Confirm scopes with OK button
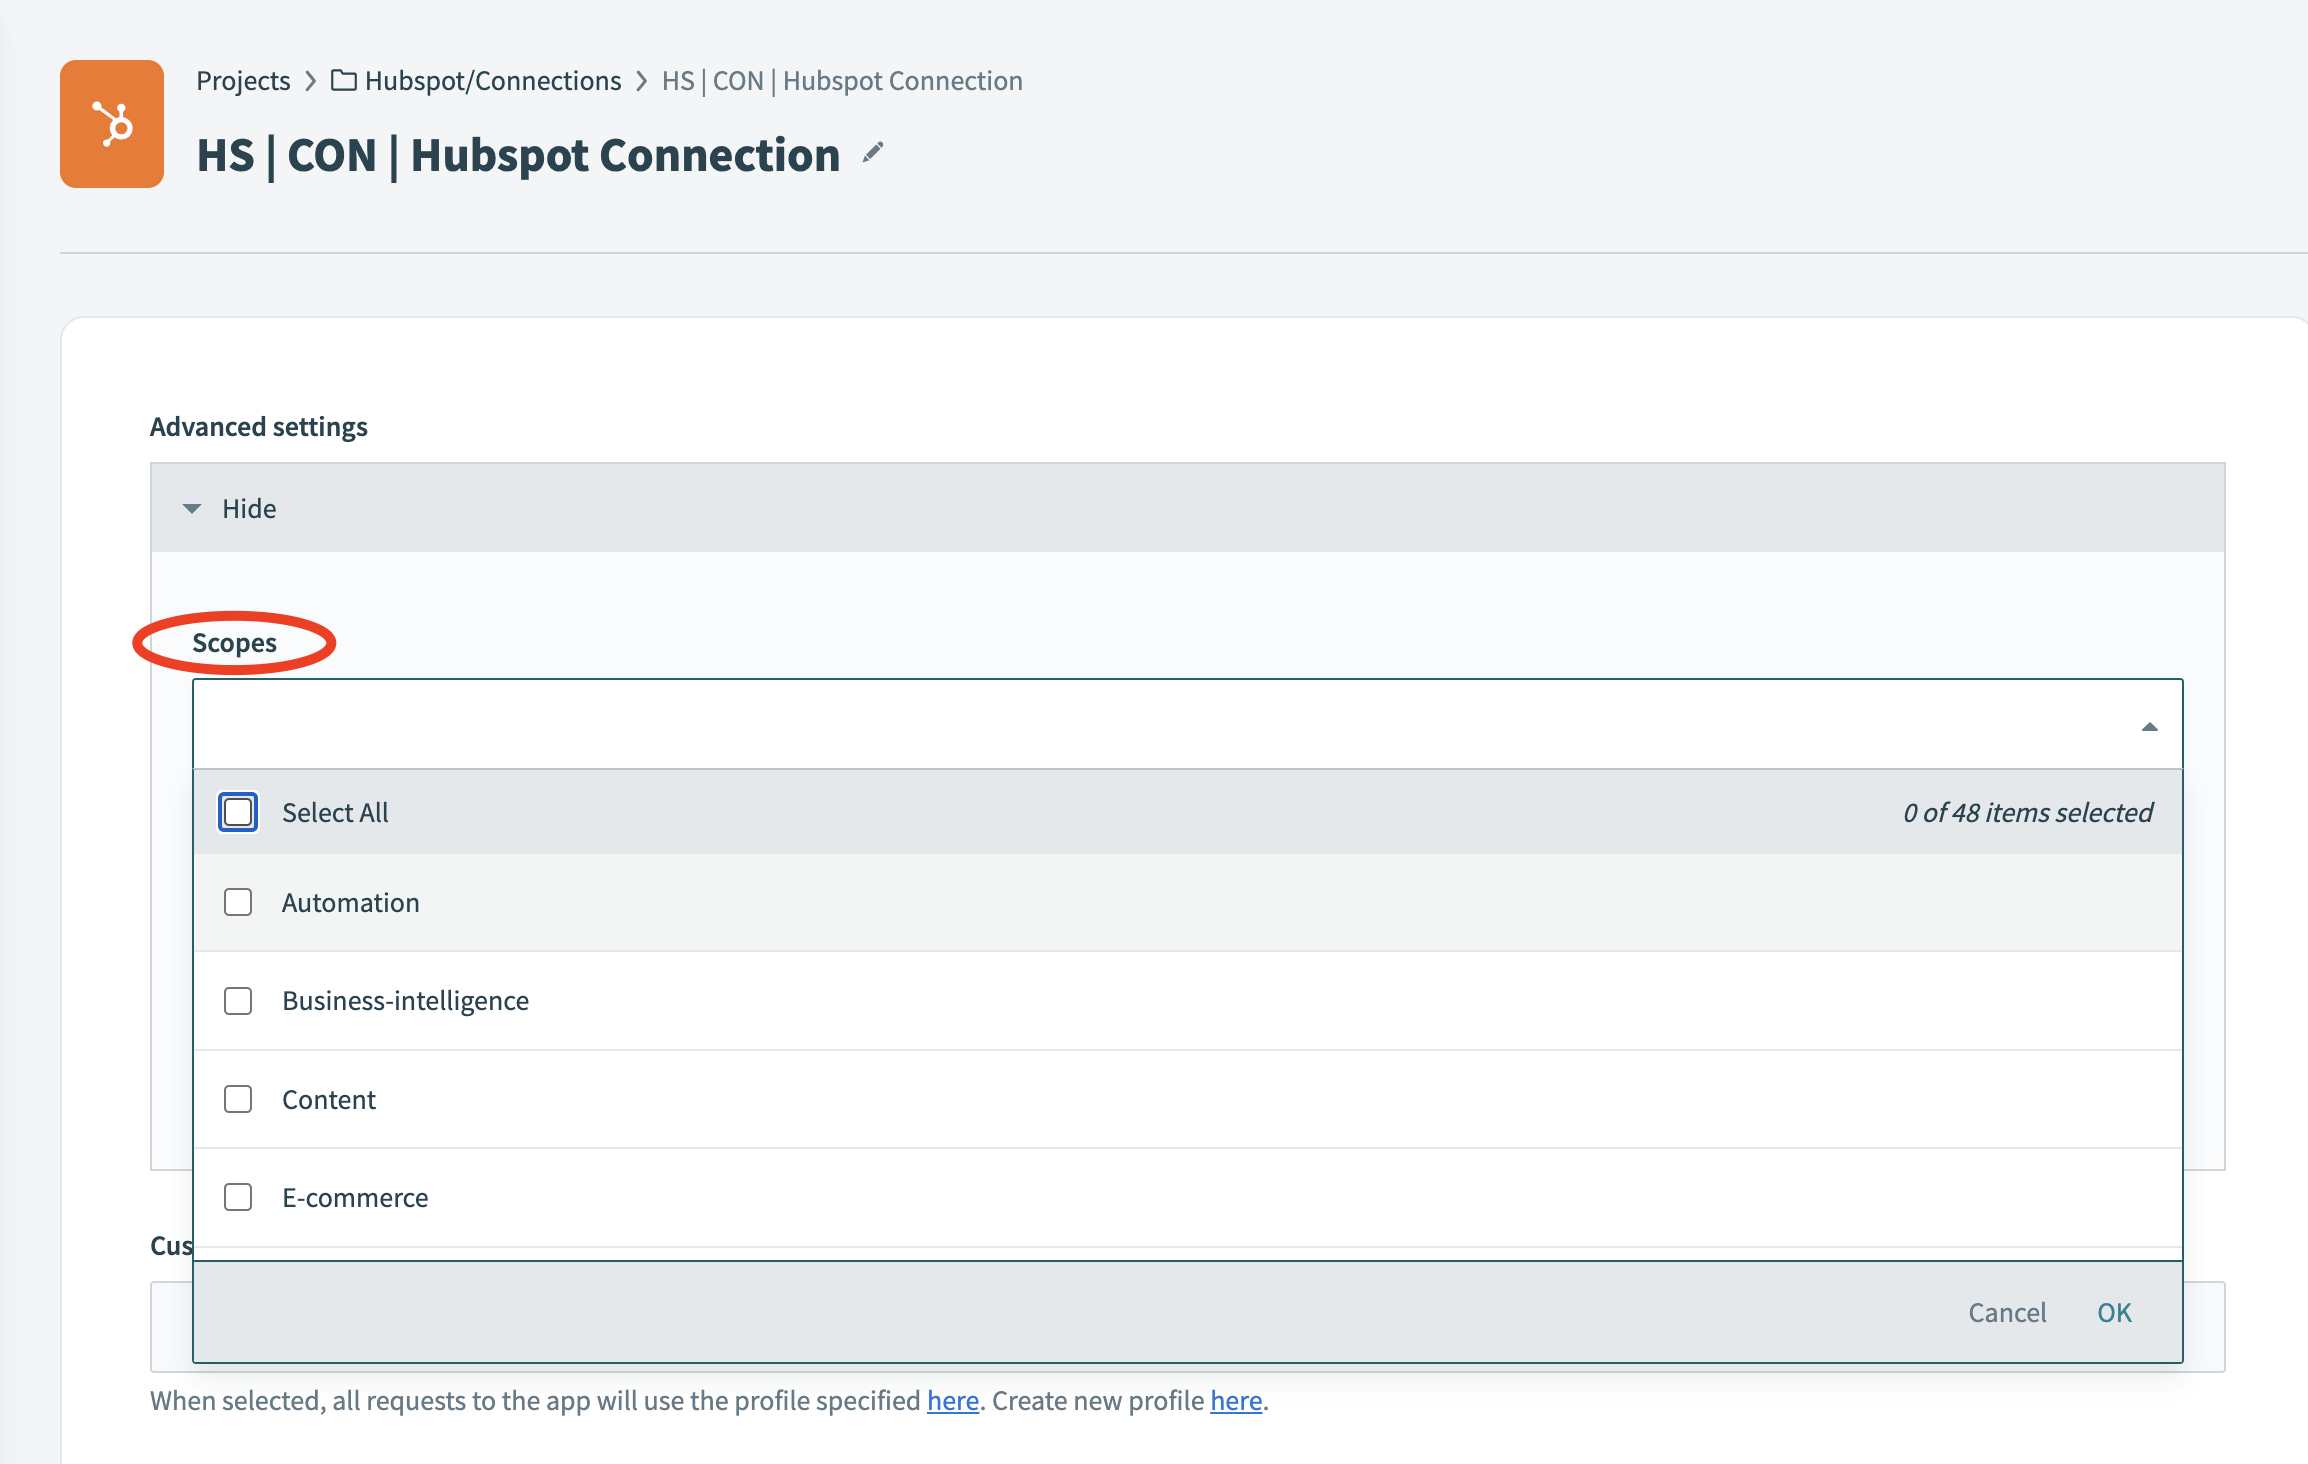2308x1464 pixels. (x=2114, y=1312)
